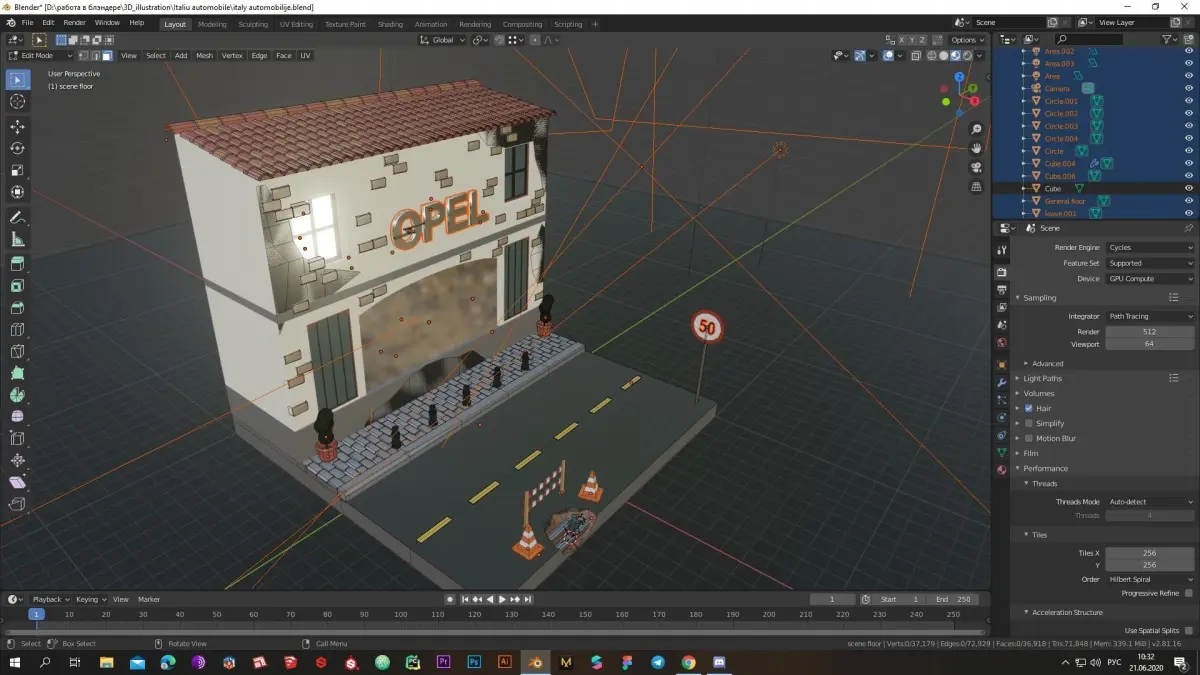
Task: Open the Vertex menu in viewport header
Action: coord(232,56)
